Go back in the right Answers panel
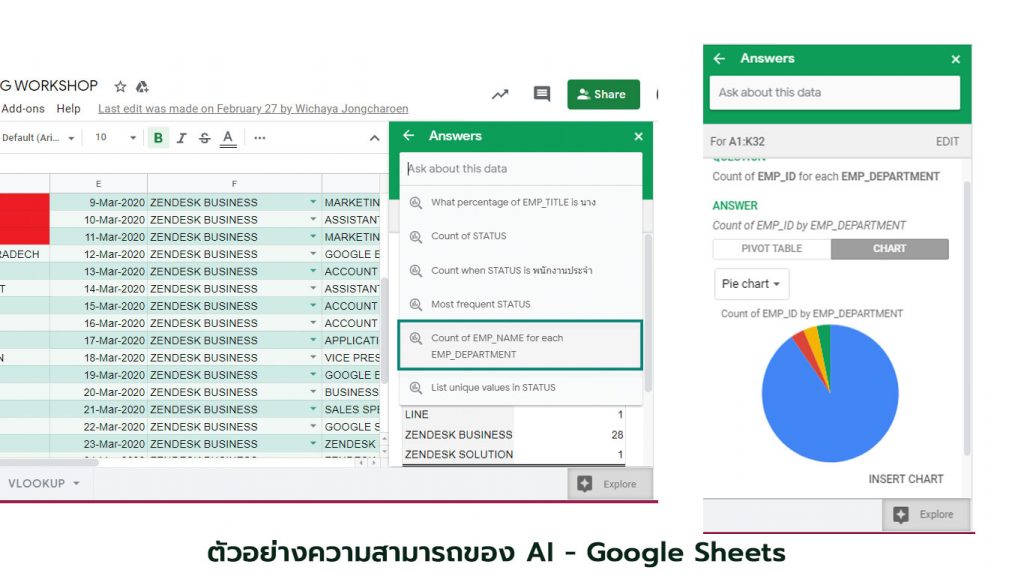 coord(719,58)
